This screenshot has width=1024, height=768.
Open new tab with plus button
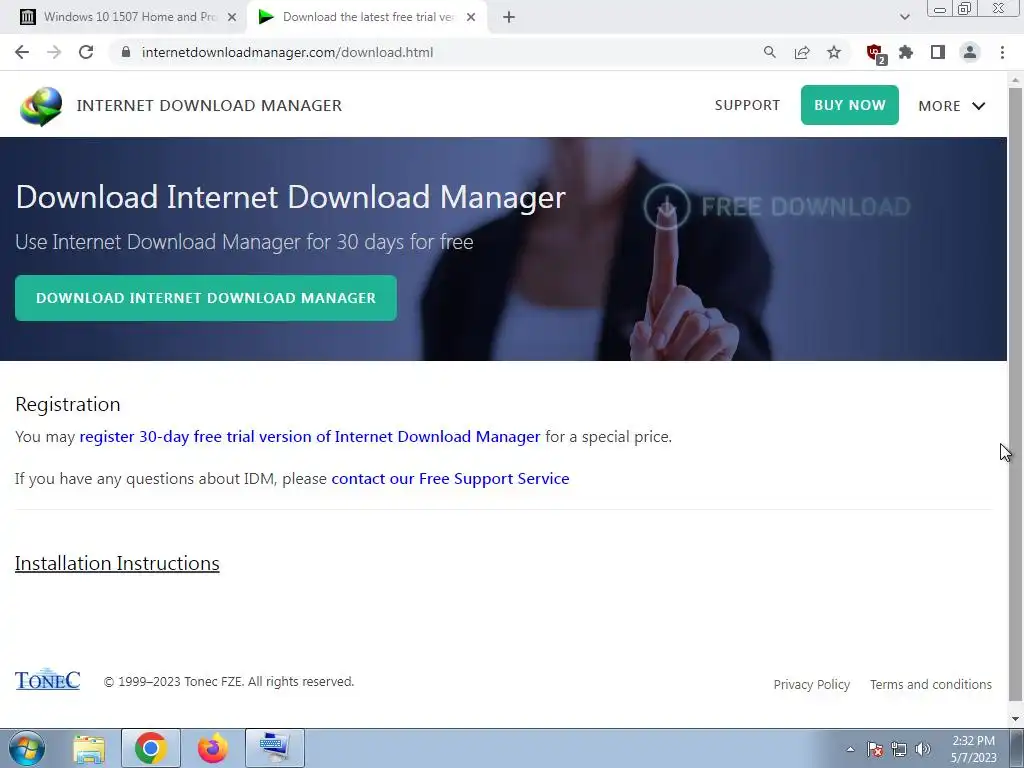click(509, 17)
